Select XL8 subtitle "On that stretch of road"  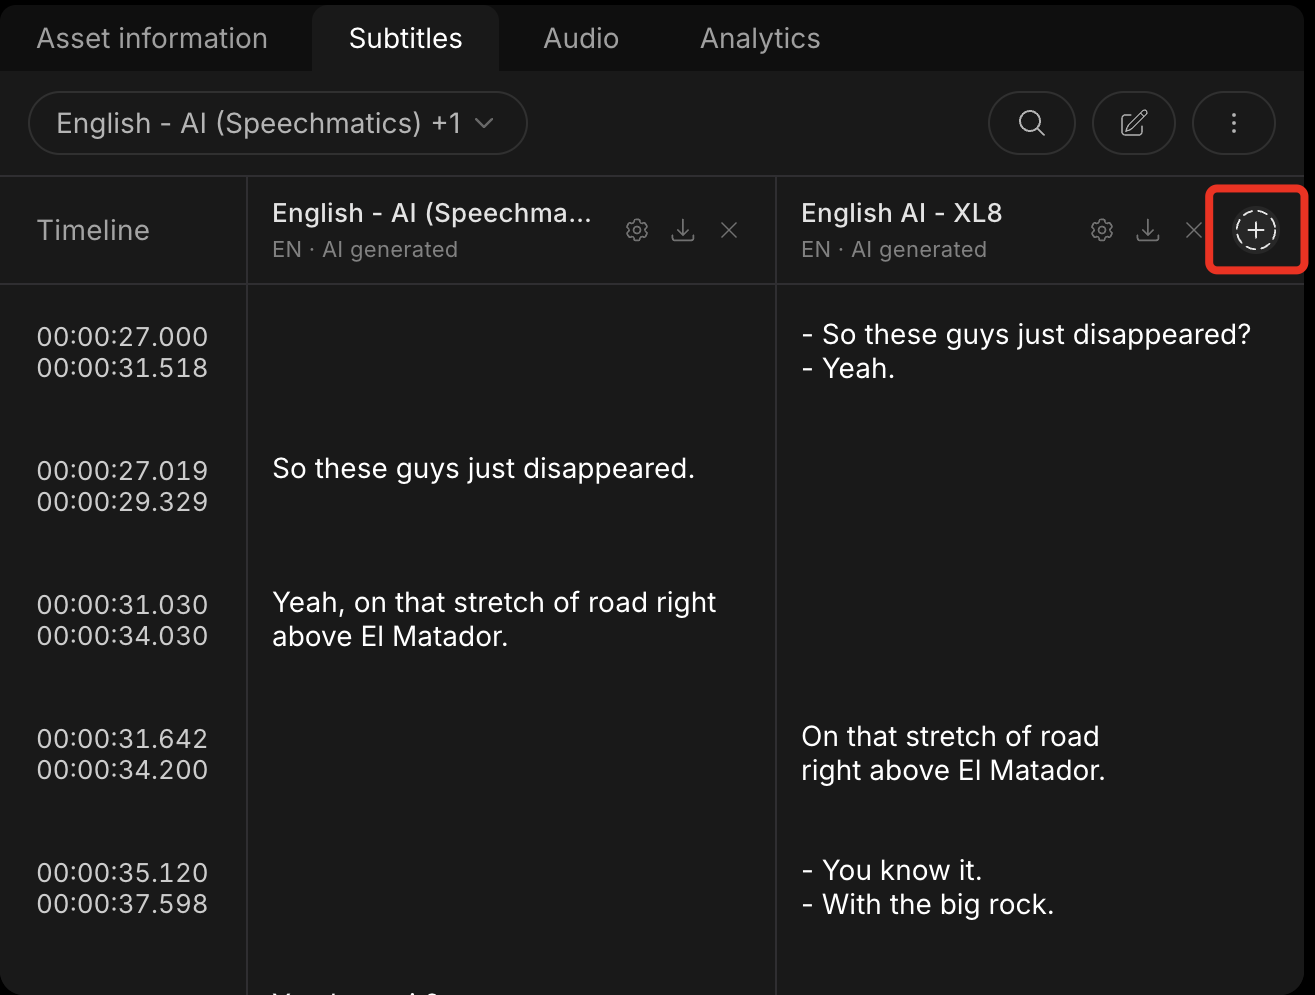[x=950, y=737]
